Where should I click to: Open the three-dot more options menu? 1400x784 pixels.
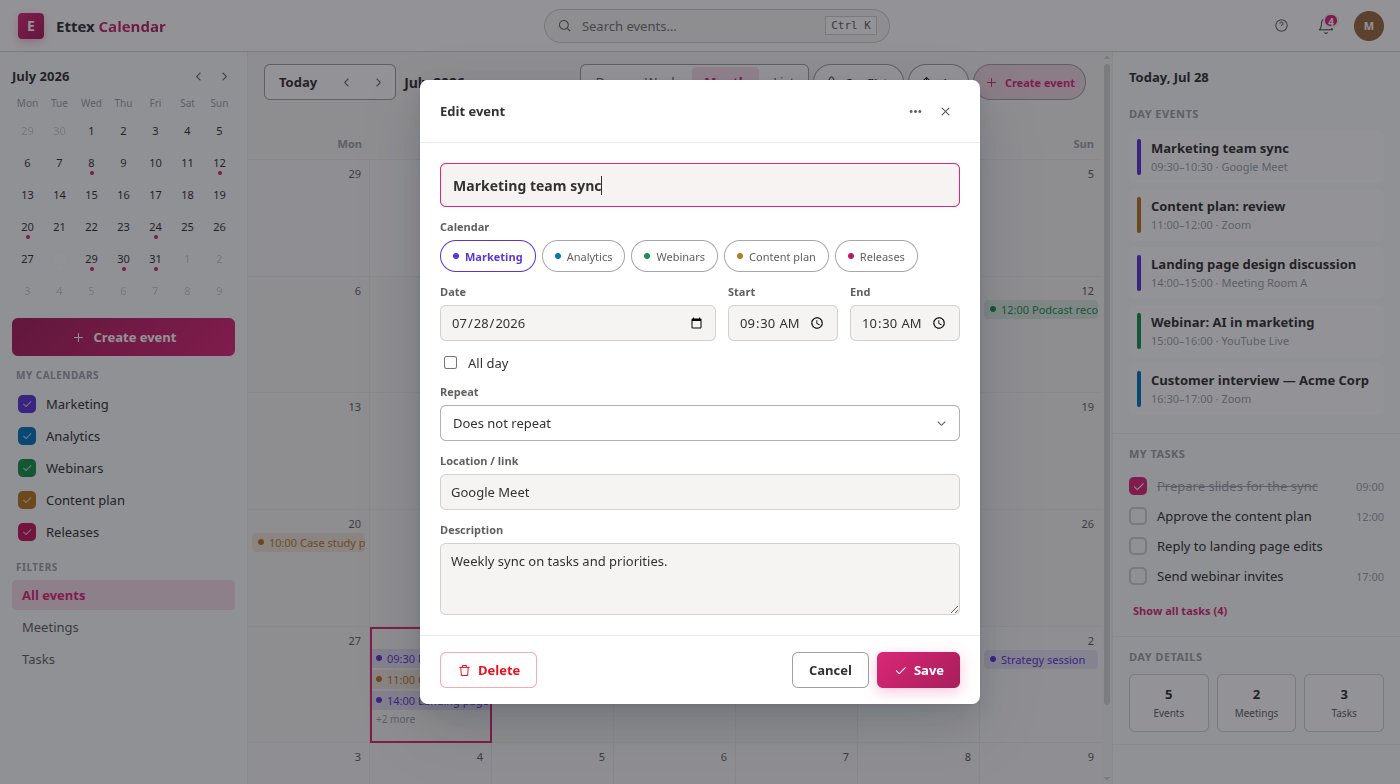(x=915, y=112)
